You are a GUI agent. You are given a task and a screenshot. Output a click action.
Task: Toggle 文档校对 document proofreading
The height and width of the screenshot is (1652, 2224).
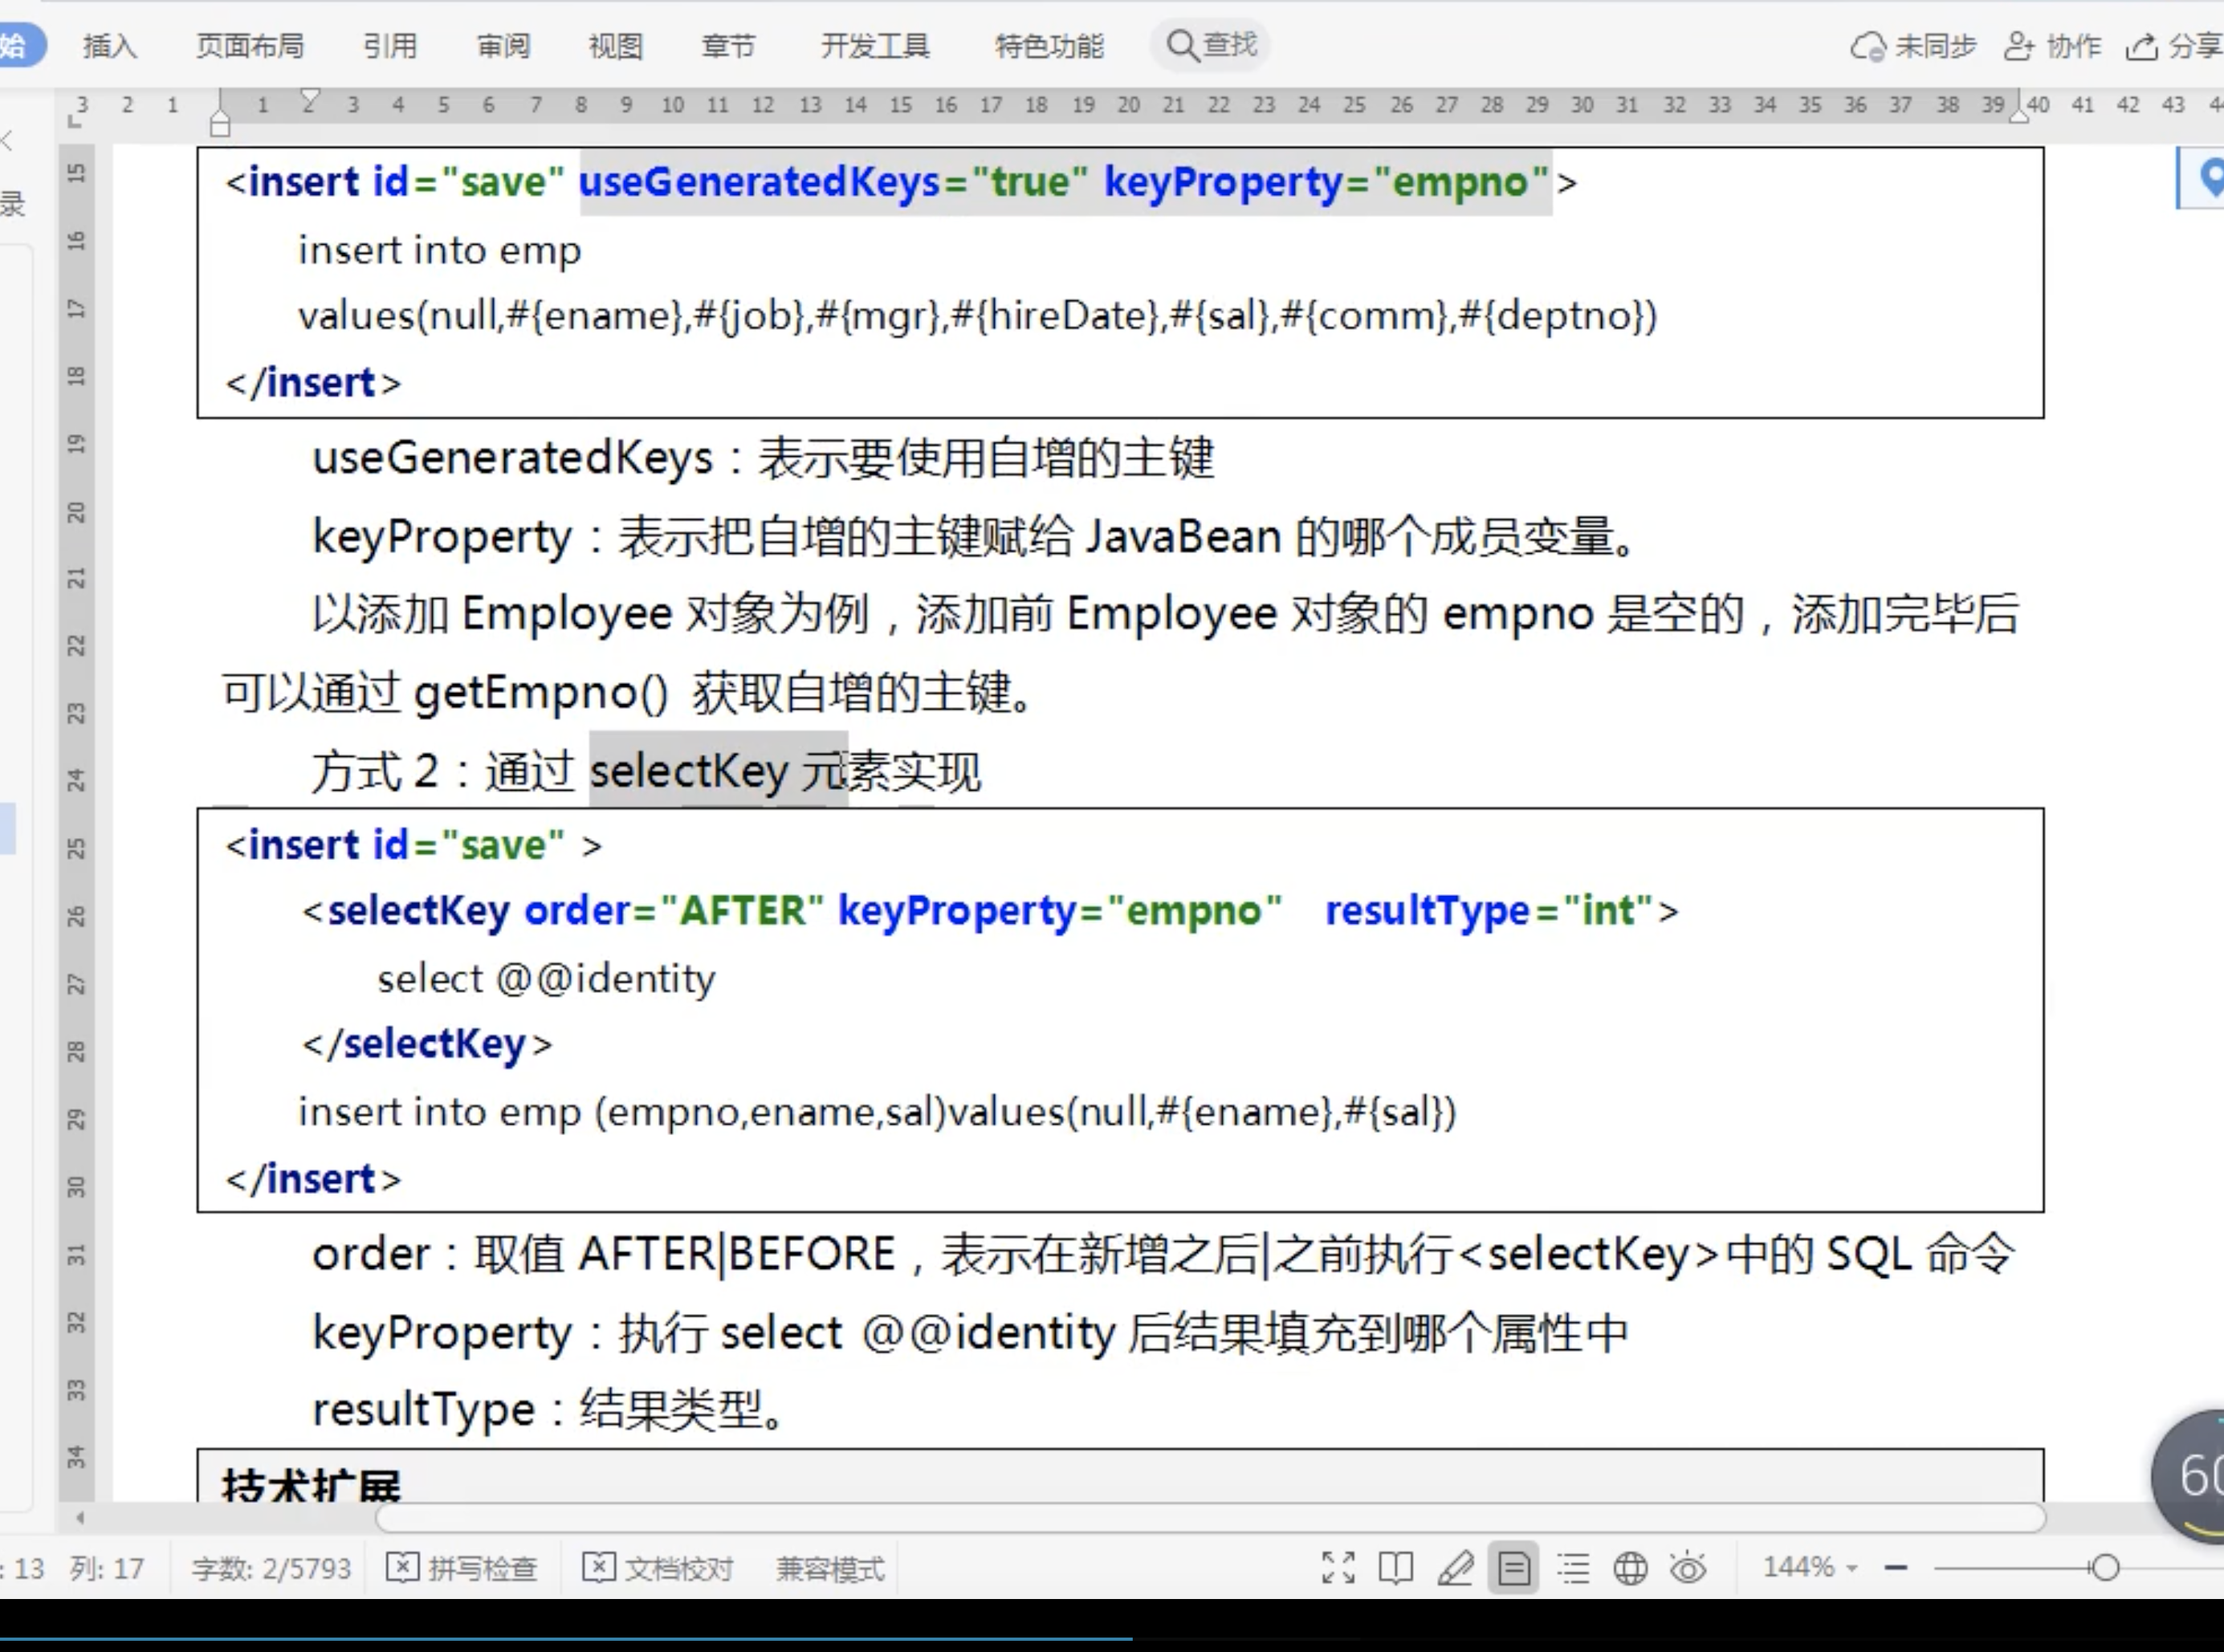[x=658, y=1568]
